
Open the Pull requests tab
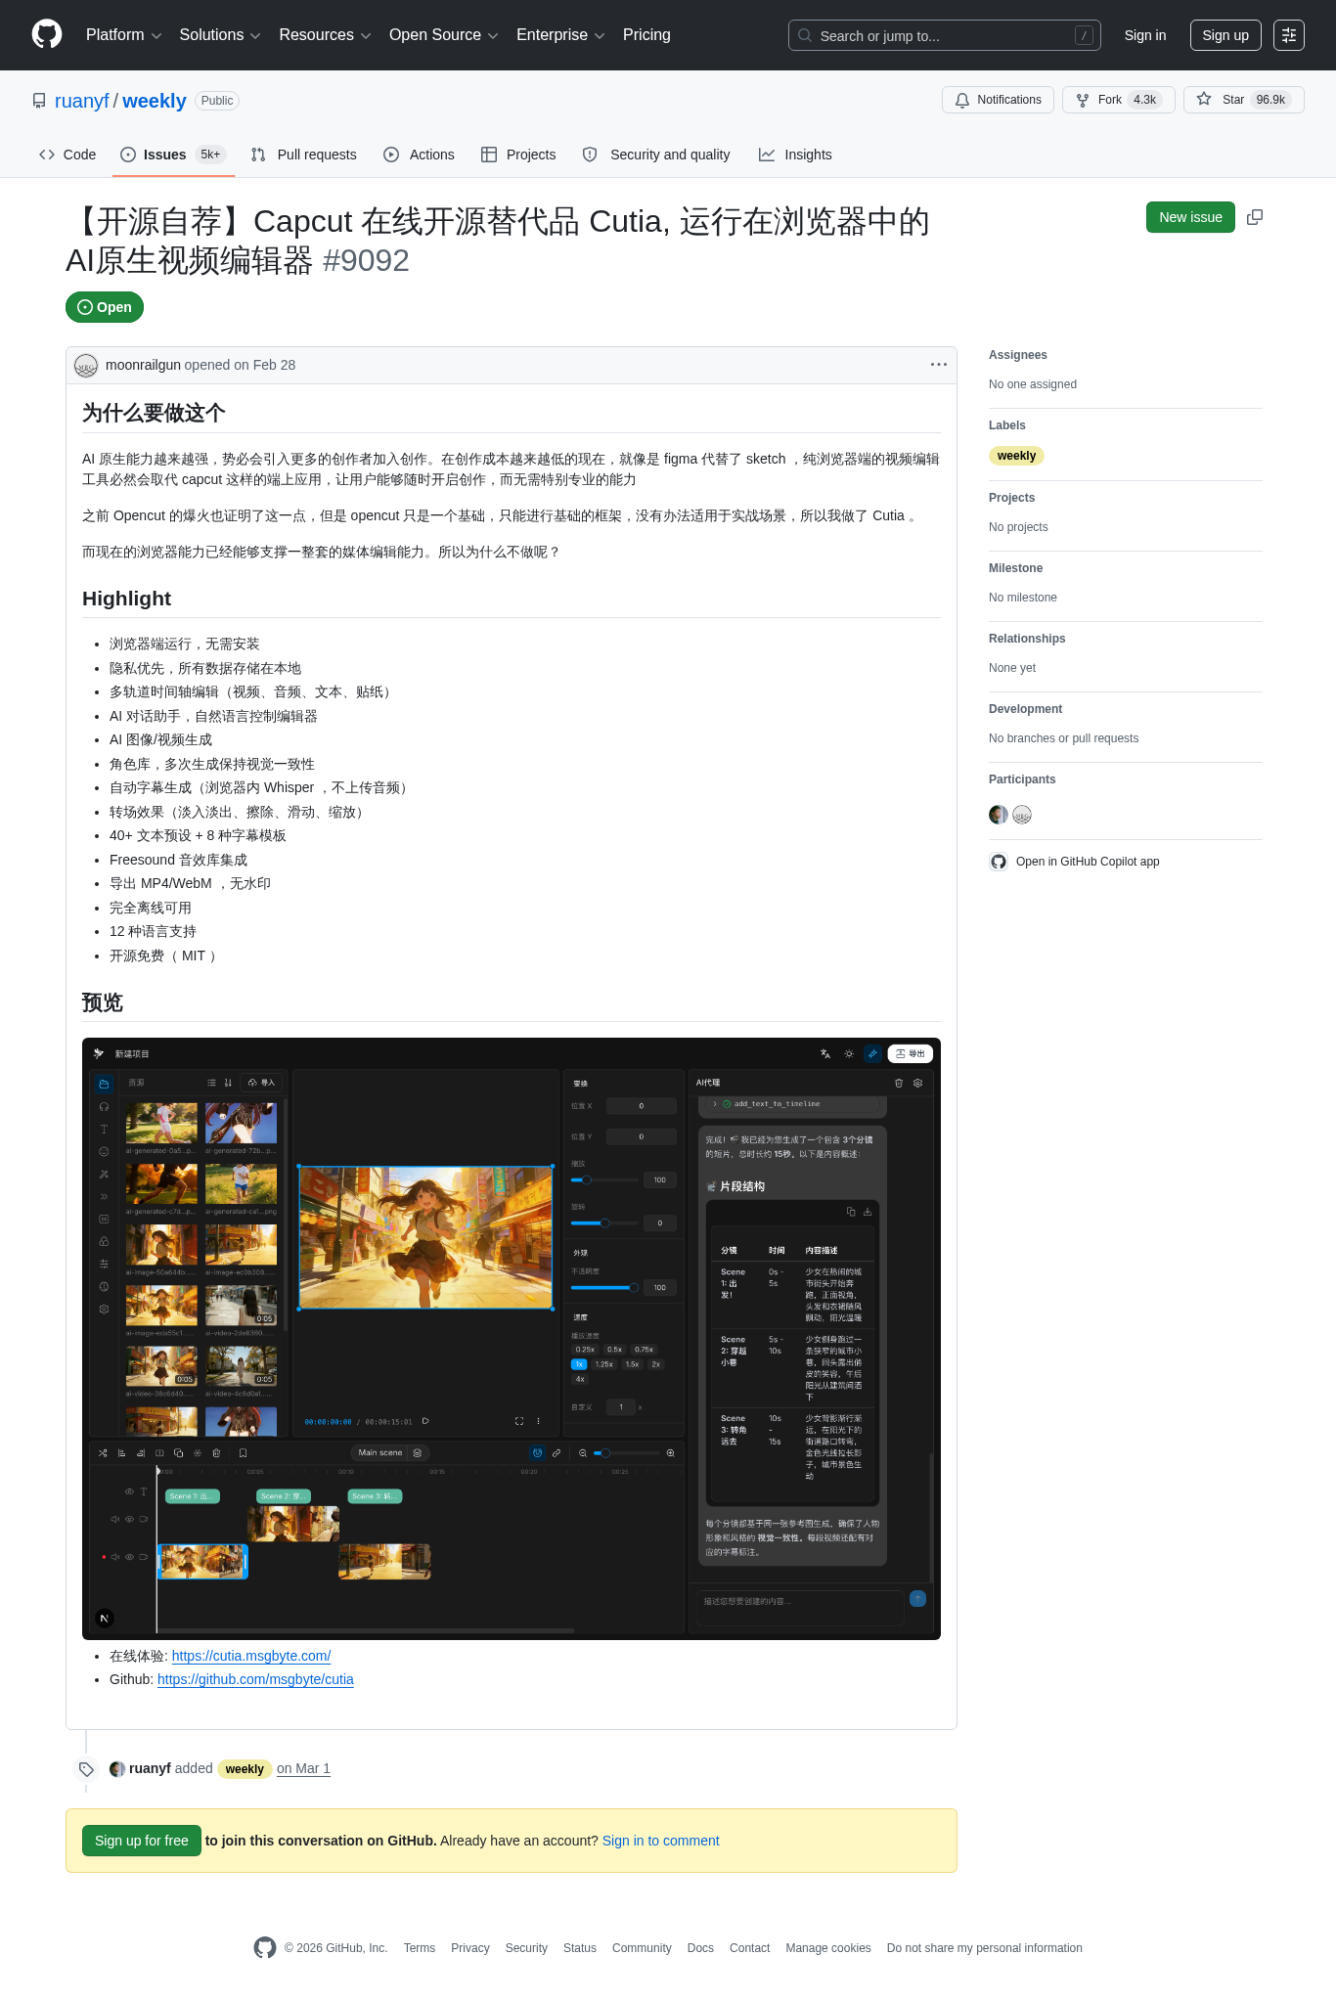click(304, 155)
